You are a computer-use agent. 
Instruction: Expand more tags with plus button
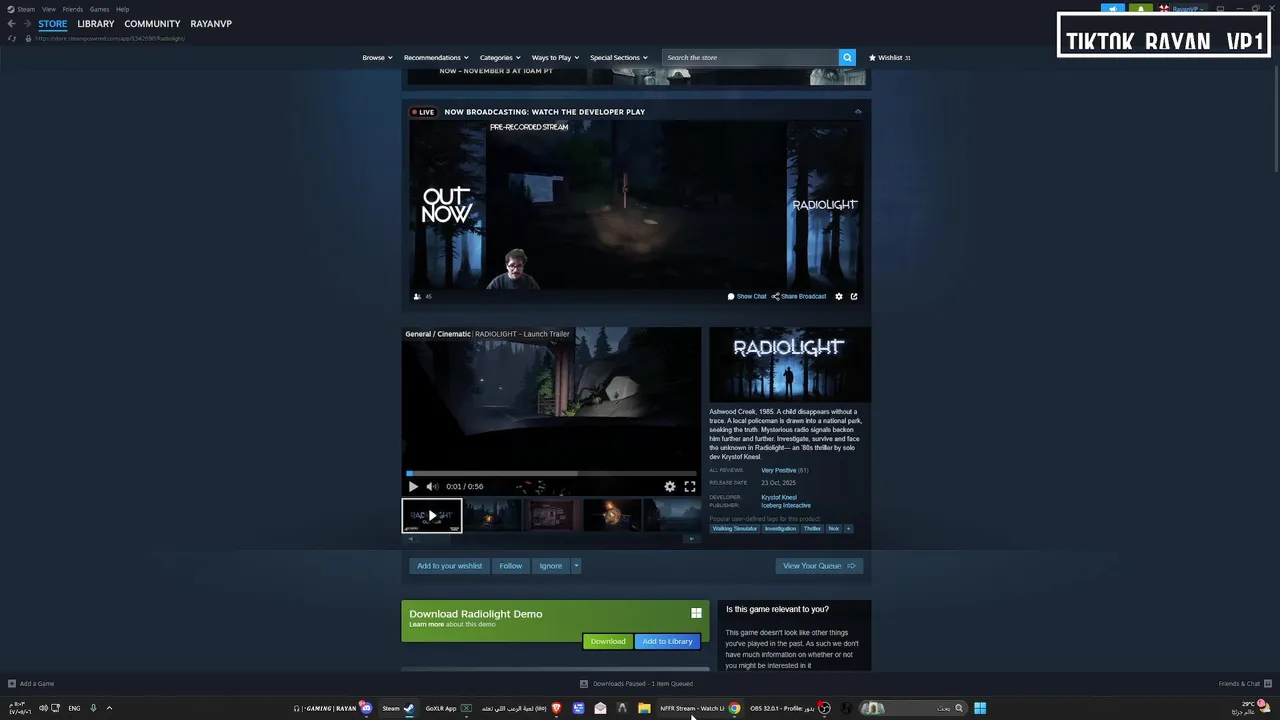coord(849,528)
